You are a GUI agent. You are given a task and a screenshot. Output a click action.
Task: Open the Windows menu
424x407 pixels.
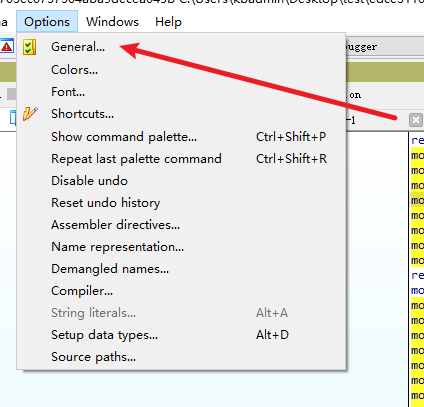(x=112, y=22)
